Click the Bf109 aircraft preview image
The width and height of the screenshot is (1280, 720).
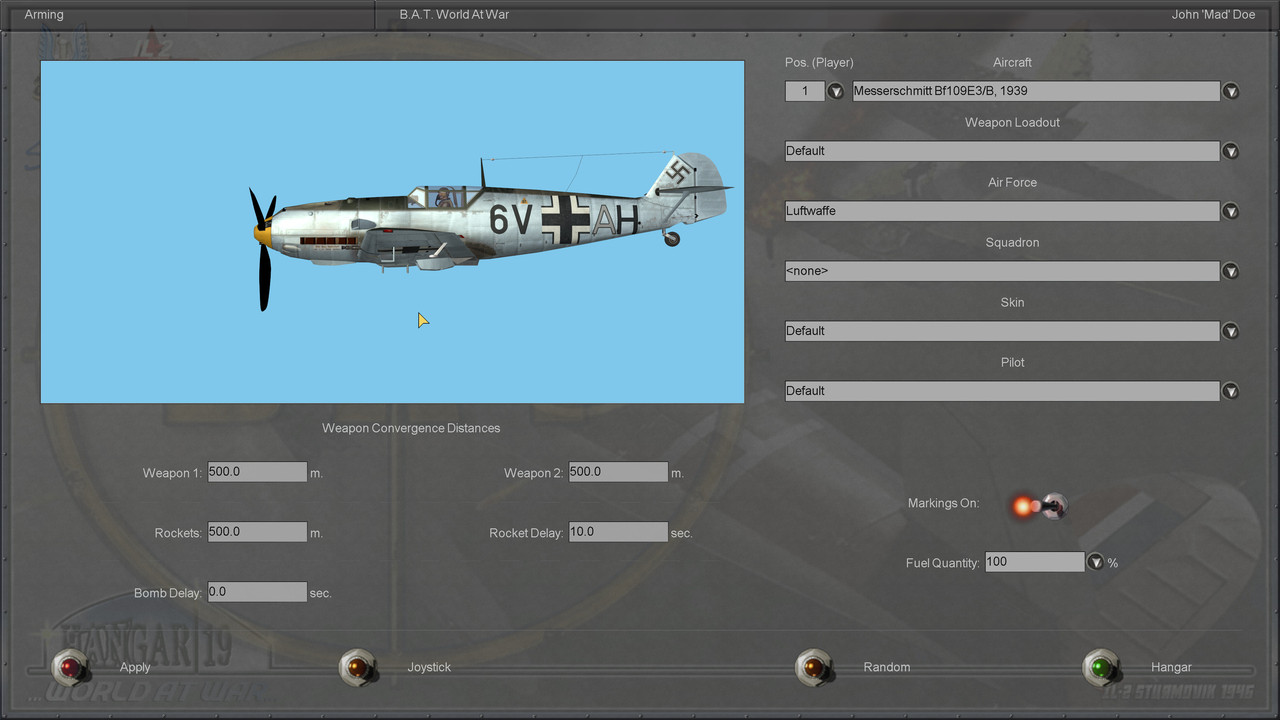pos(392,232)
